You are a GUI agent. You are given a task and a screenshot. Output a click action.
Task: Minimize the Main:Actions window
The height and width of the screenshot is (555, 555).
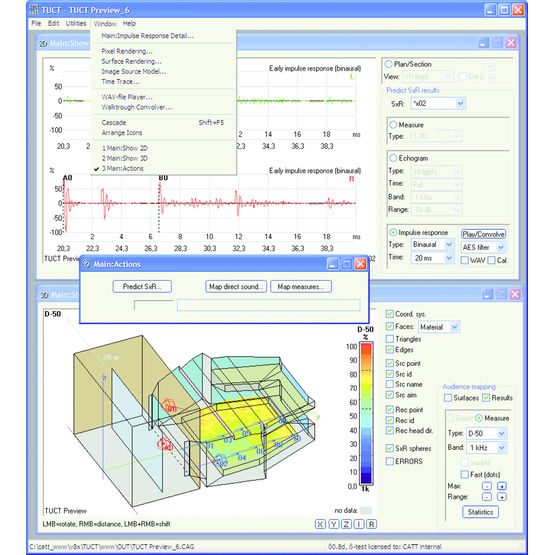click(x=332, y=264)
